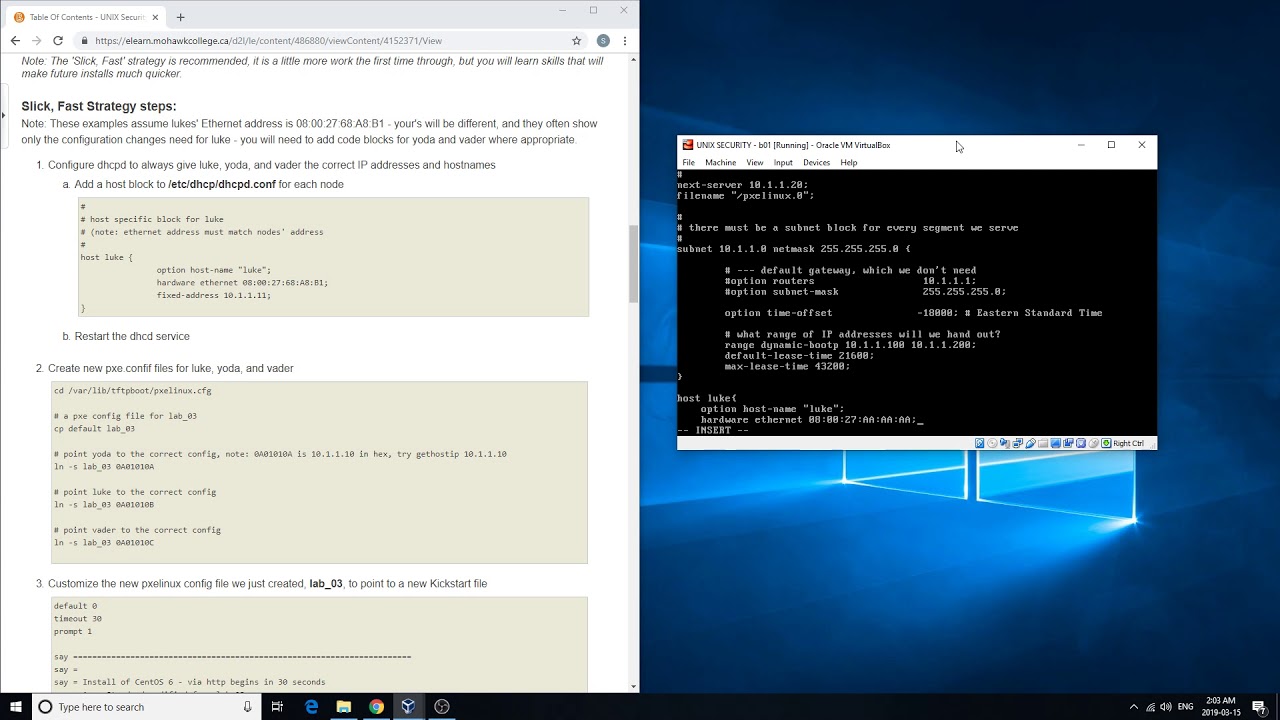
Task: Click 'Right Ctrl' host key label
Action: coord(1129,443)
